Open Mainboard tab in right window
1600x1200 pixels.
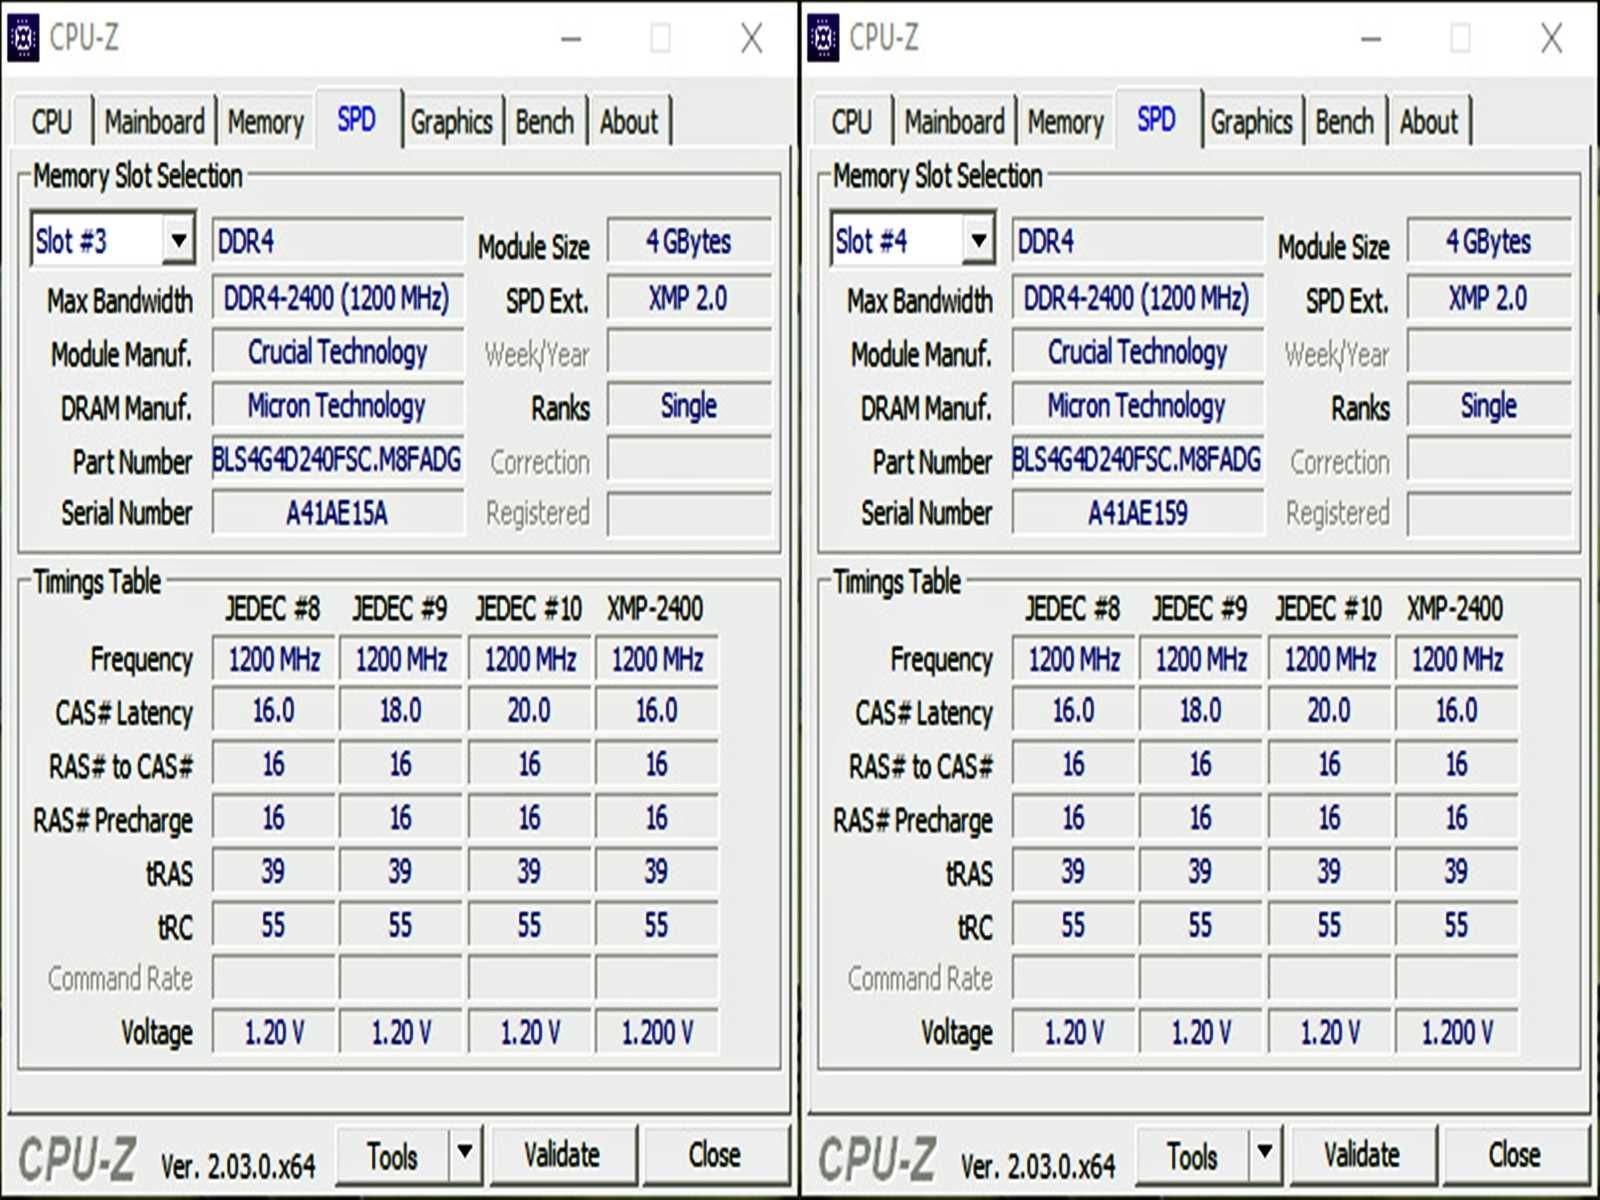click(x=955, y=122)
